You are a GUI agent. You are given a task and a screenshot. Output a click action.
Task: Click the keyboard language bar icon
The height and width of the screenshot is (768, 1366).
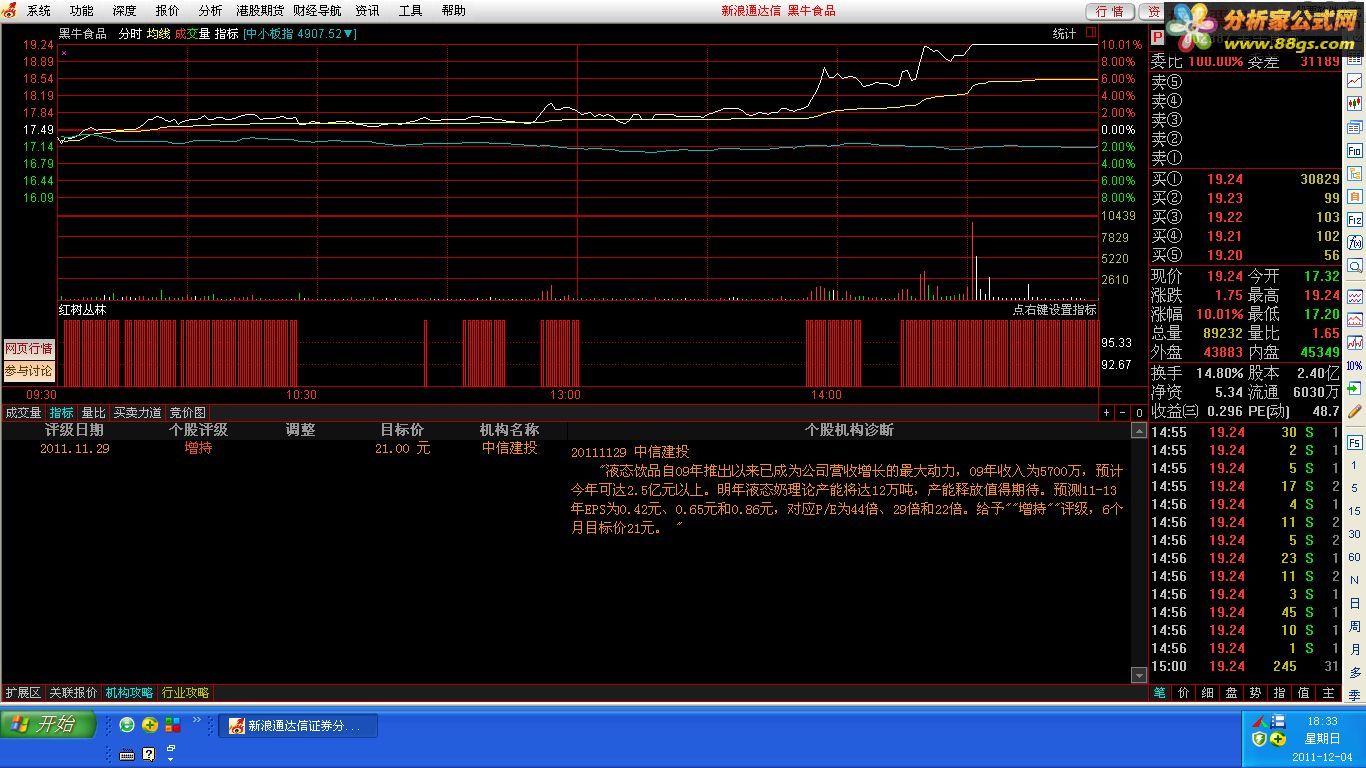[127, 754]
